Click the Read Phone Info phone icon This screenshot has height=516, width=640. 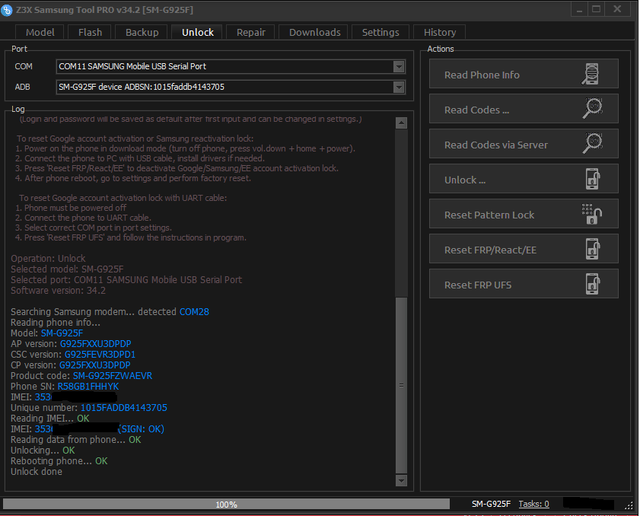pos(591,74)
